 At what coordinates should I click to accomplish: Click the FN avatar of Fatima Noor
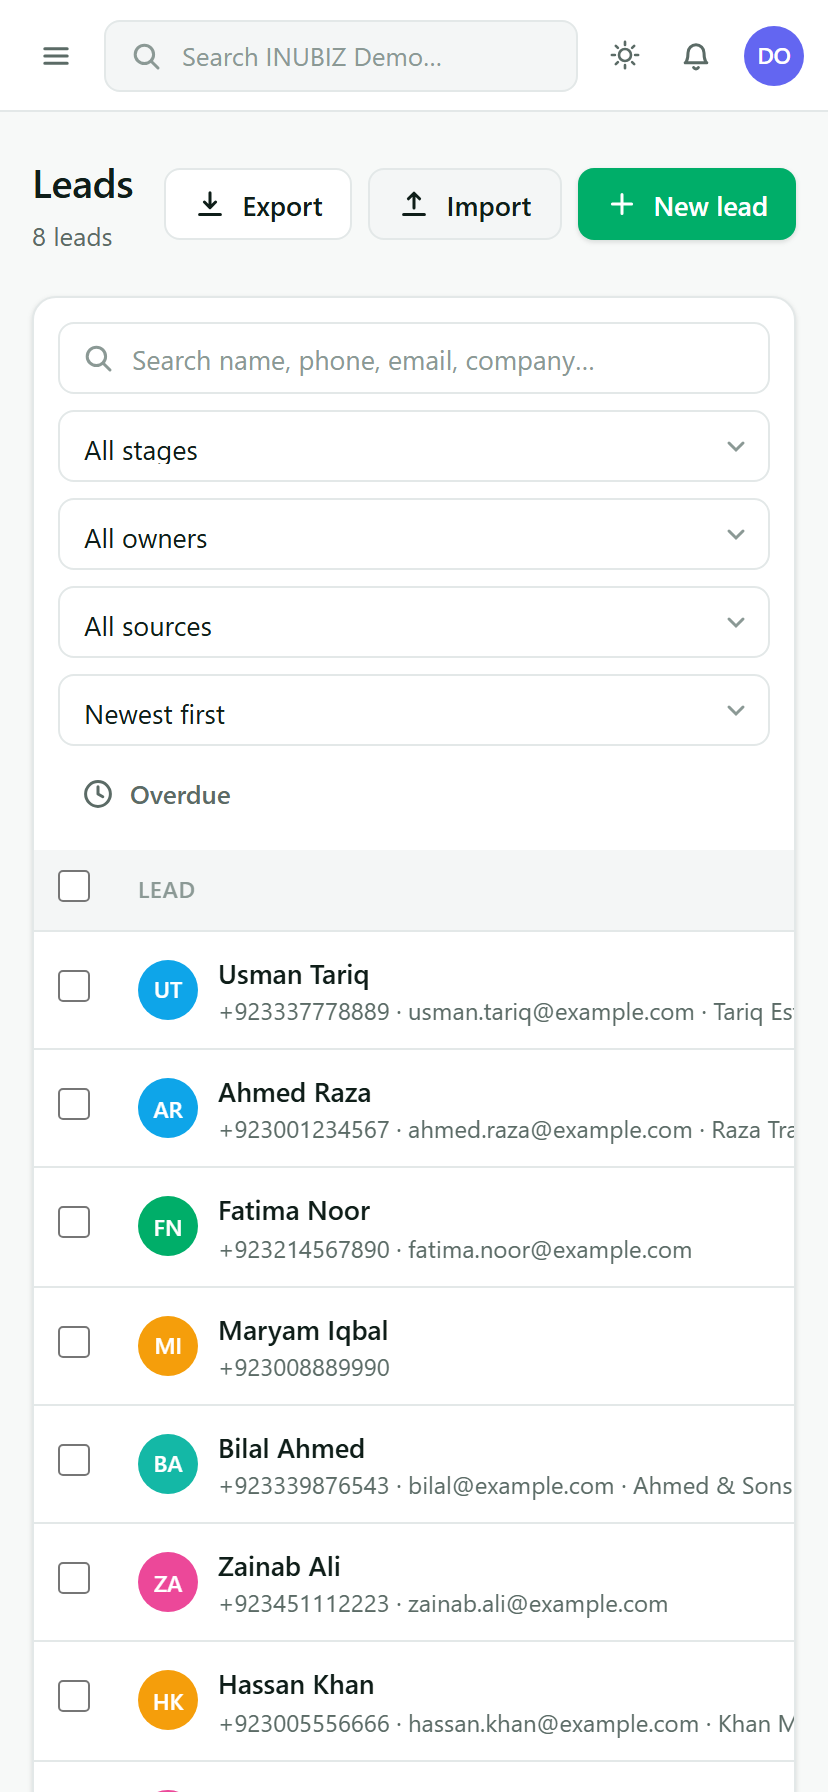168,1226
